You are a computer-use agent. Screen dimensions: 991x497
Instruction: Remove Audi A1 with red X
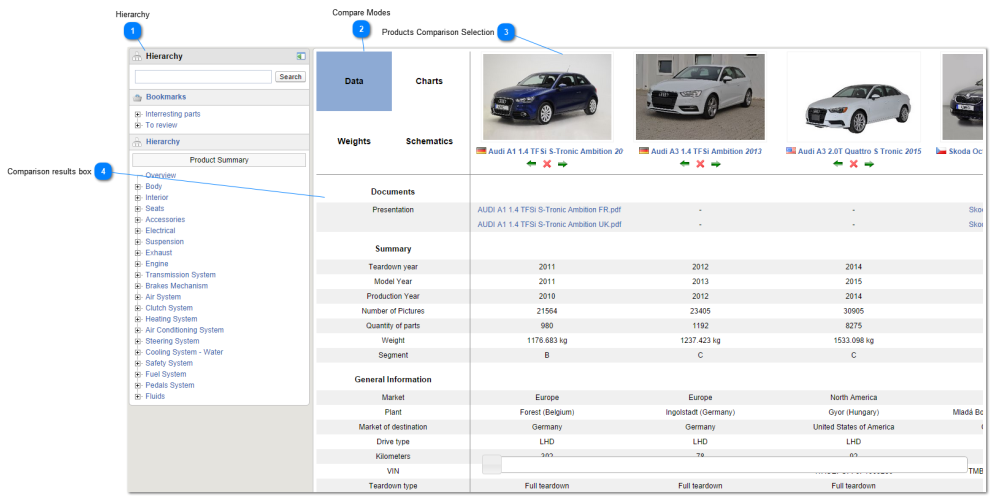[547, 164]
